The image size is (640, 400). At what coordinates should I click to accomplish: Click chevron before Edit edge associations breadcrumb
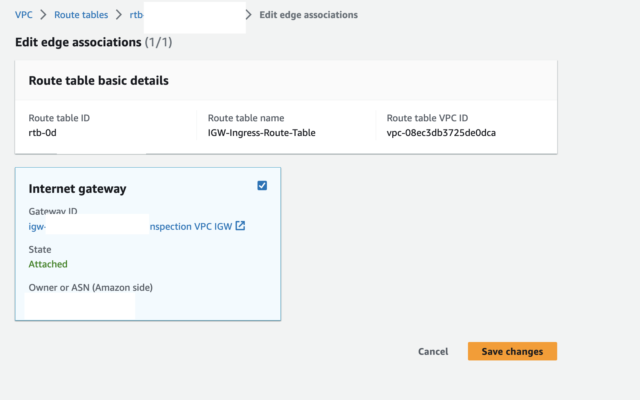[249, 15]
